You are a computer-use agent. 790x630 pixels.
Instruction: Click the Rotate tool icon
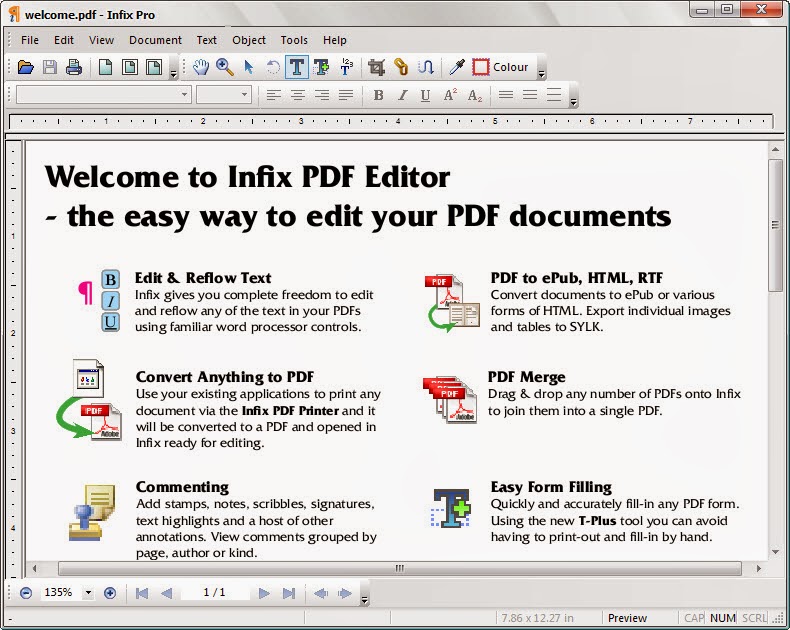tap(273, 67)
